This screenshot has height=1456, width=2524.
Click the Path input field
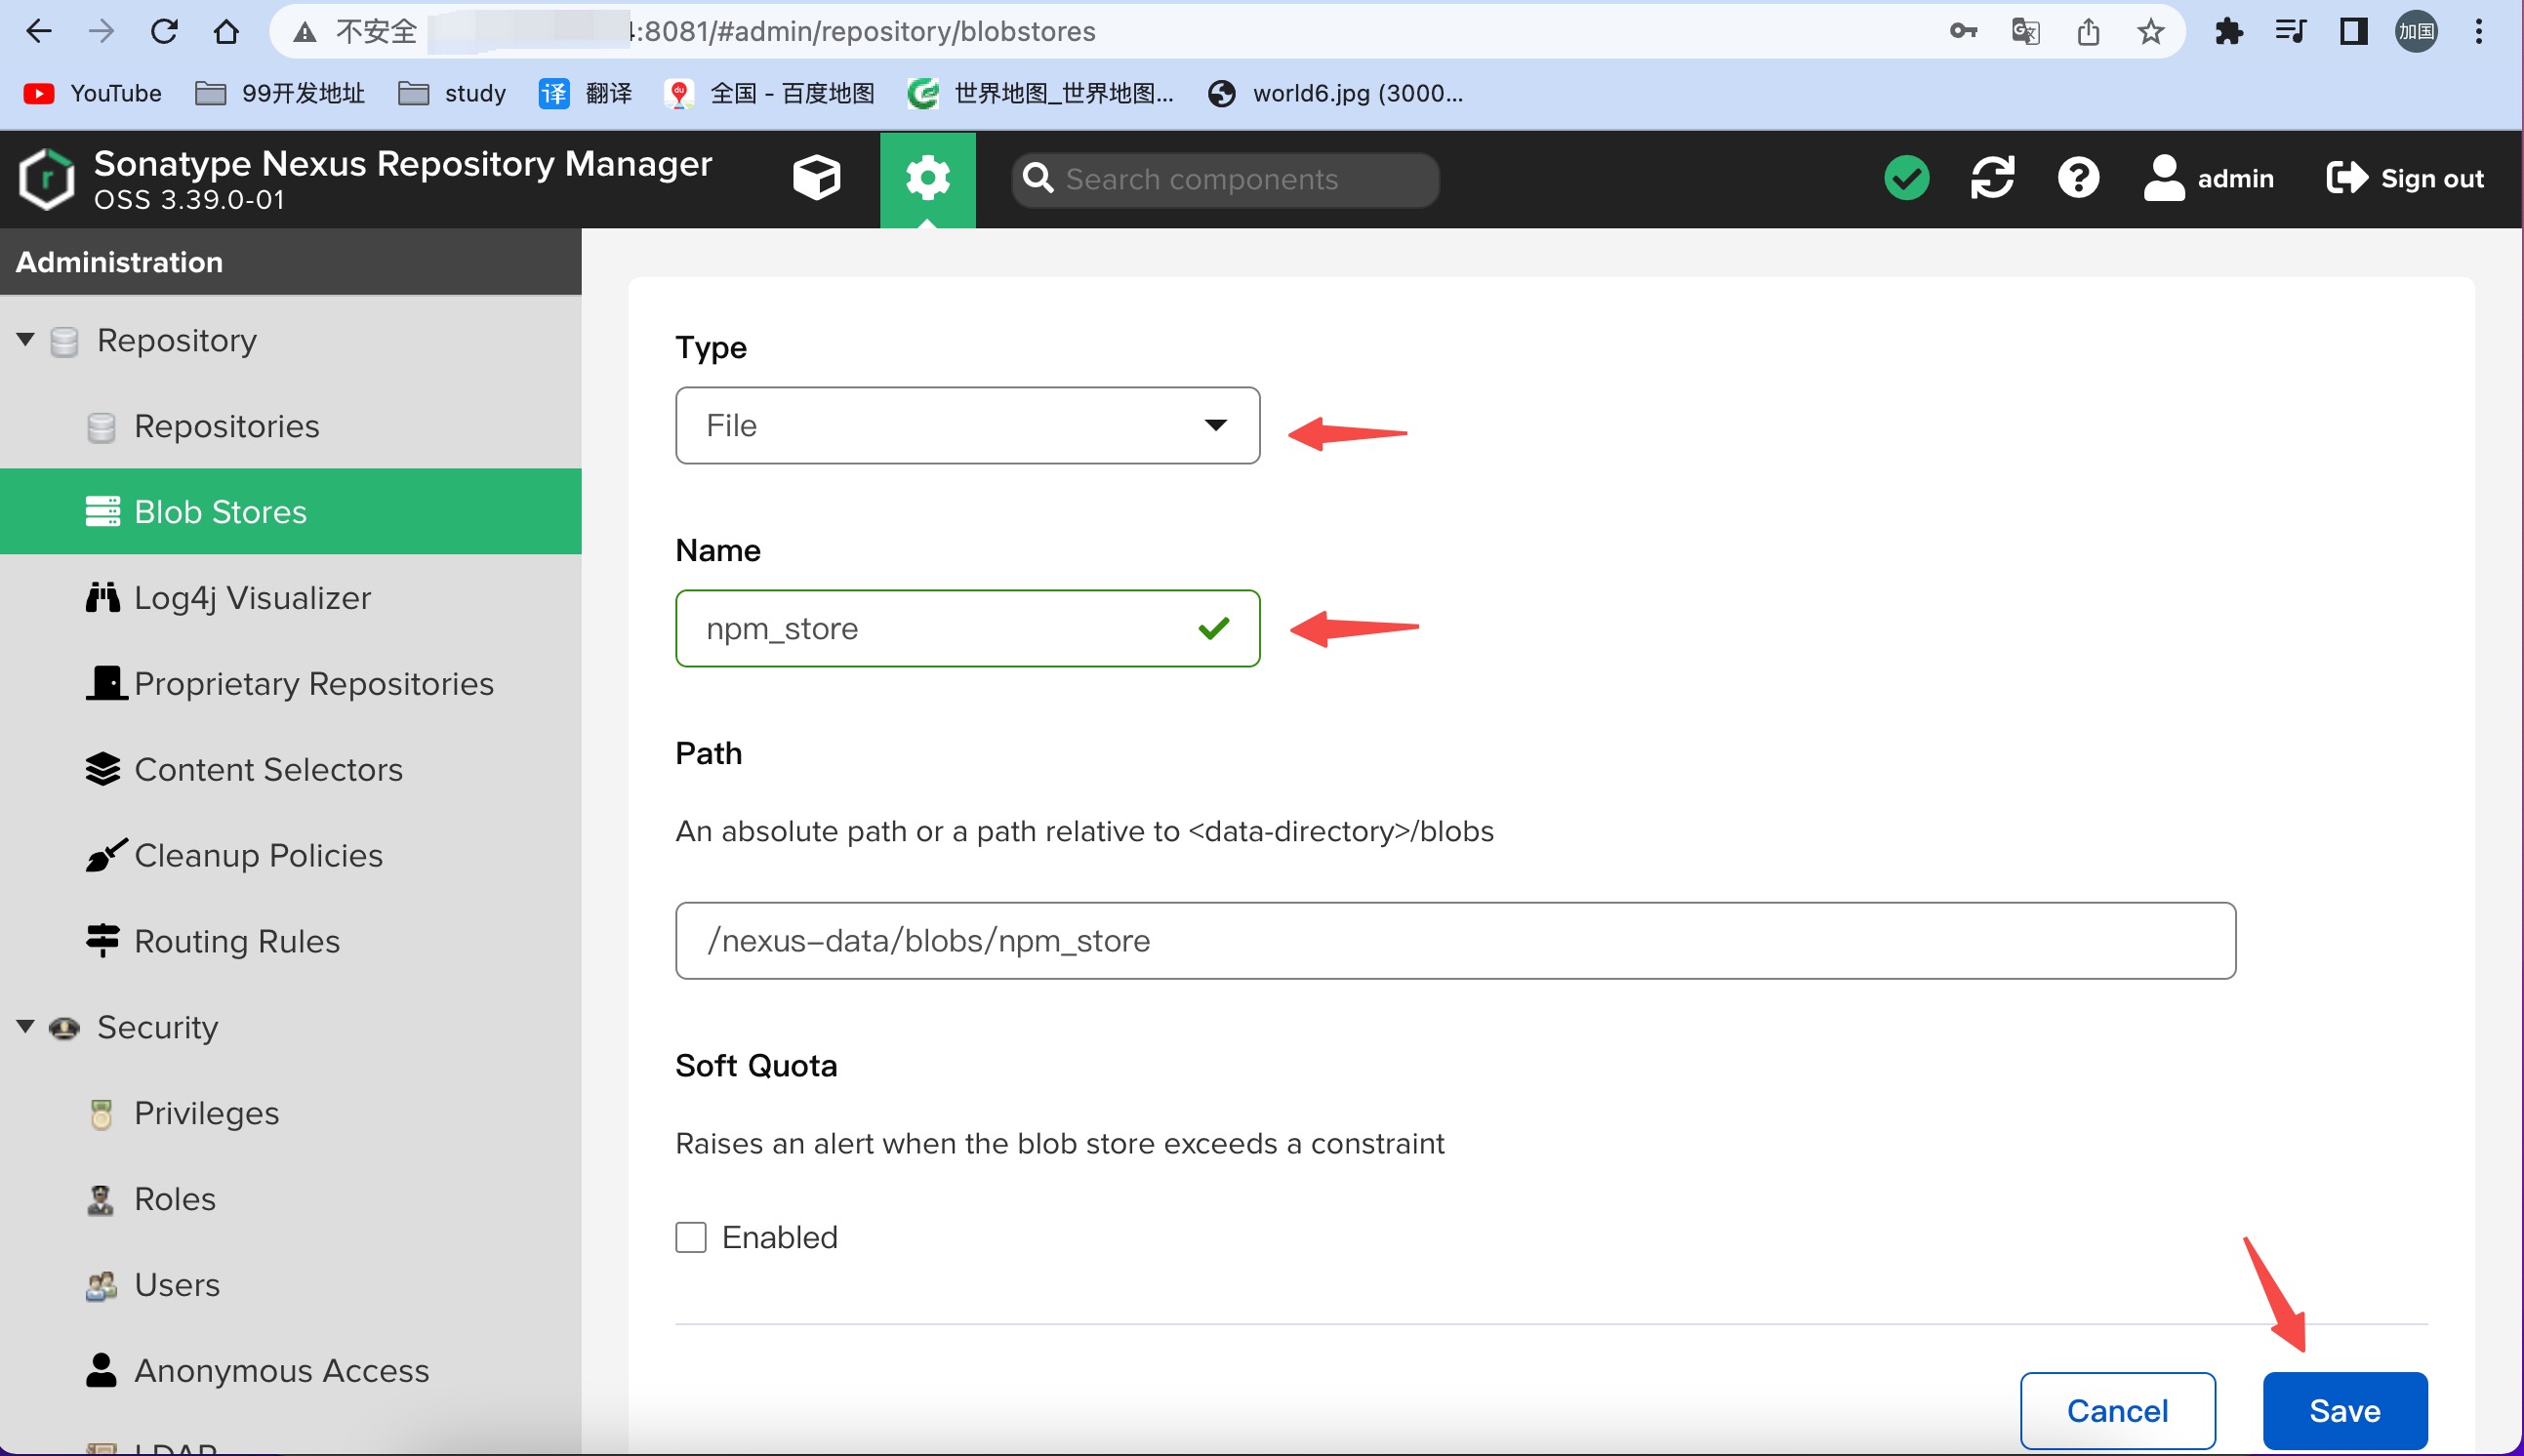coord(1455,940)
